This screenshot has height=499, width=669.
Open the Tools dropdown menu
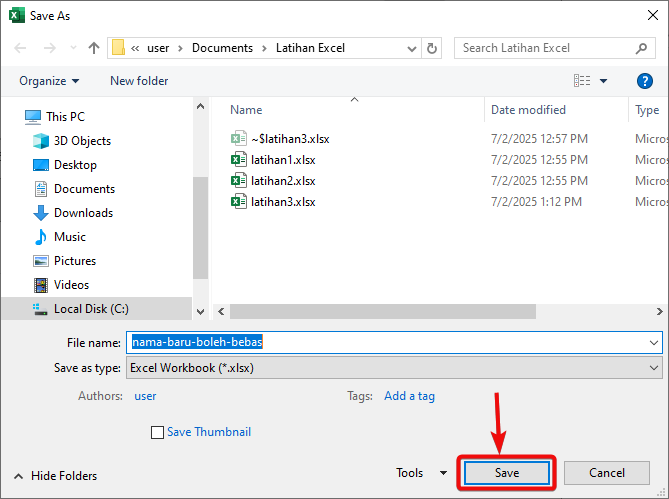(x=421, y=473)
